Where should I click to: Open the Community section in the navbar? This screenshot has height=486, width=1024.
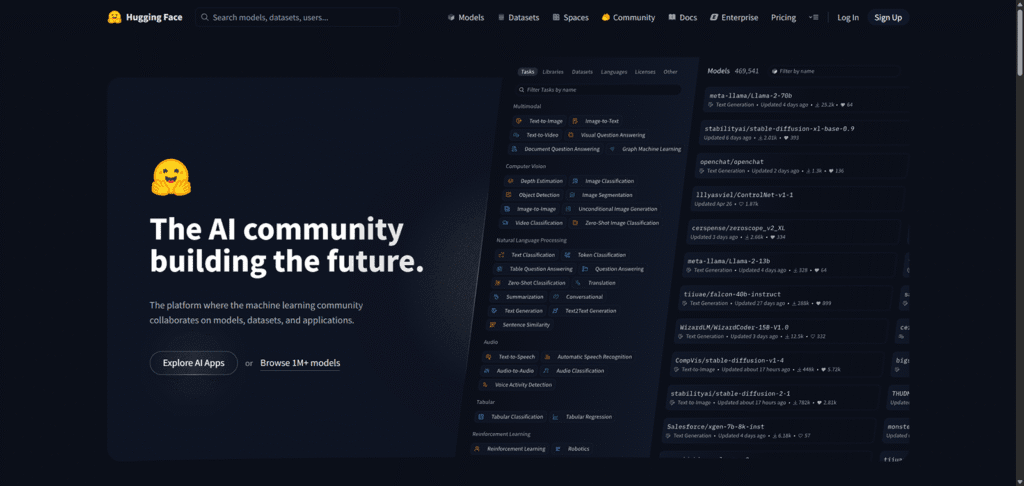(628, 18)
